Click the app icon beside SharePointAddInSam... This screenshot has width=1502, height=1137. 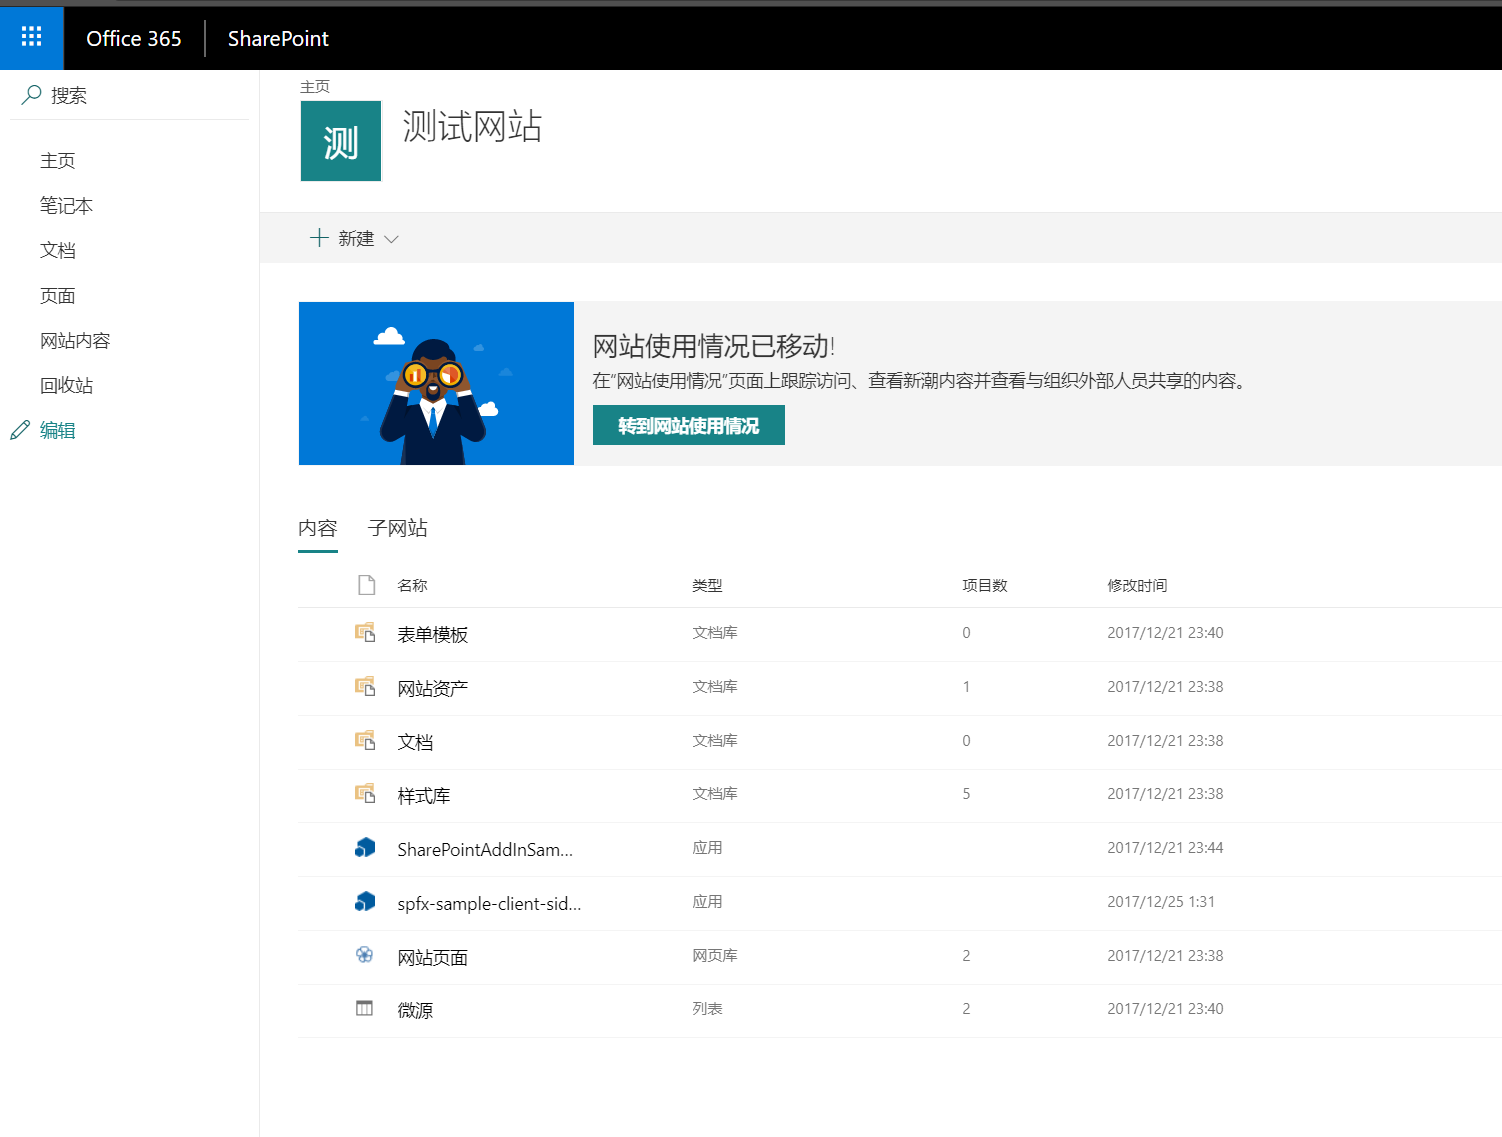(x=366, y=847)
